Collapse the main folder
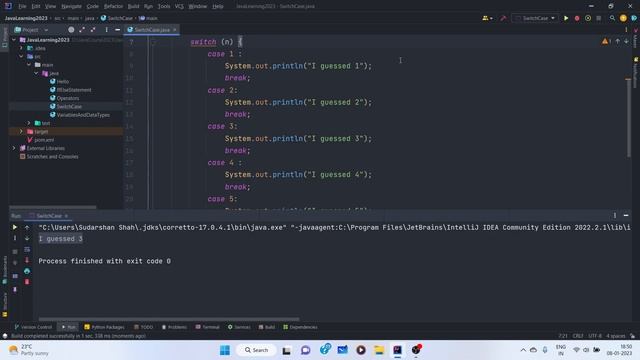Screen dimensions: 640x360 click(x=29, y=64)
